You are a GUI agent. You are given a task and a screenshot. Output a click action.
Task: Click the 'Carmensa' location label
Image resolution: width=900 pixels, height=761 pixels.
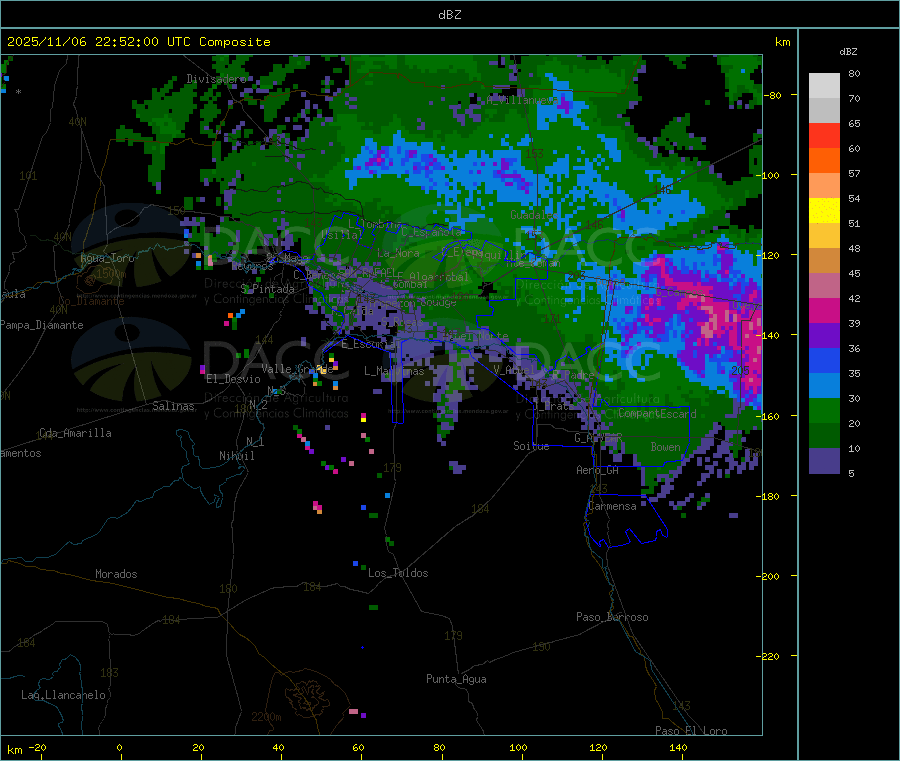612,507
